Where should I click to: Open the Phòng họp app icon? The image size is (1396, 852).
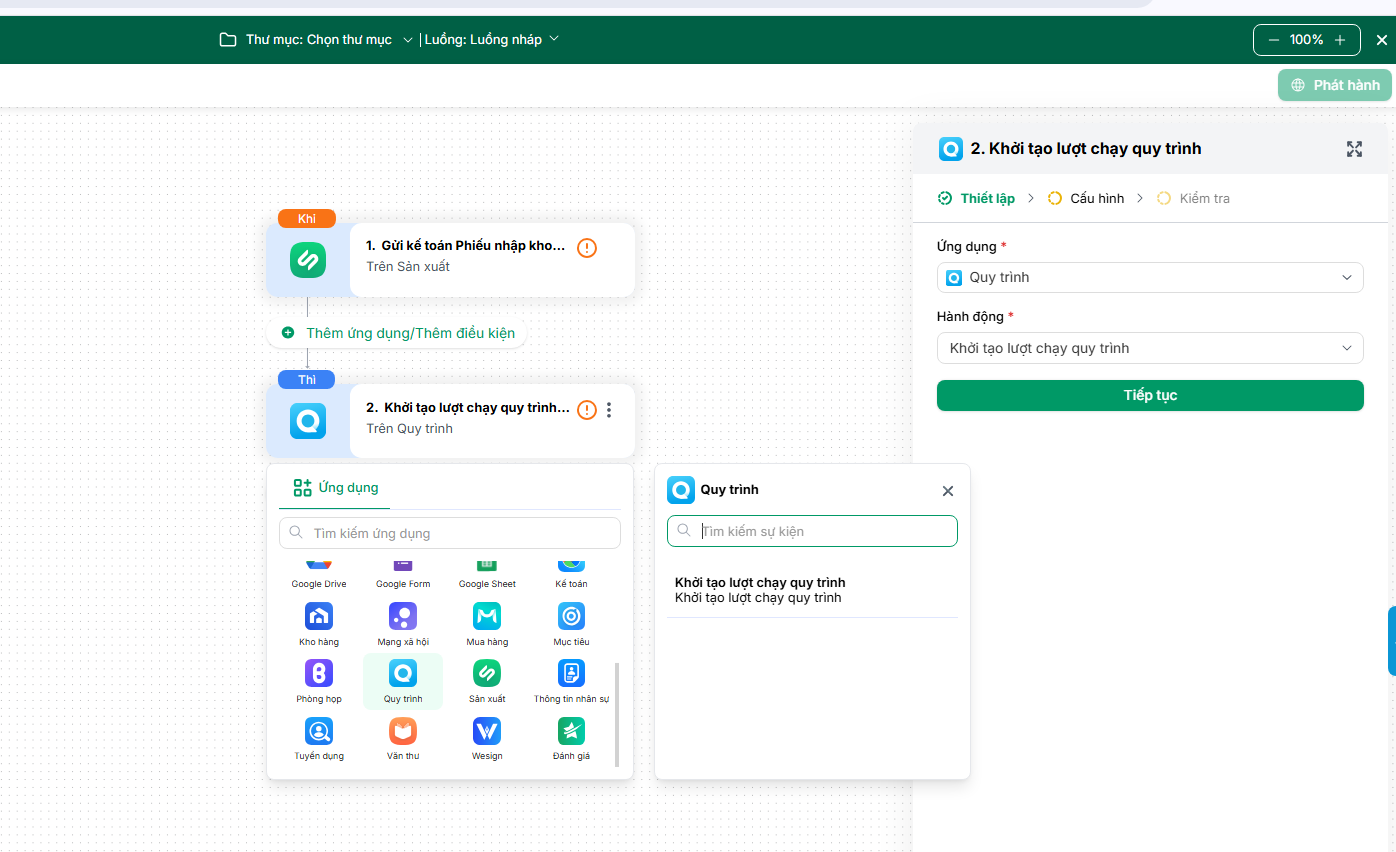[319, 673]
